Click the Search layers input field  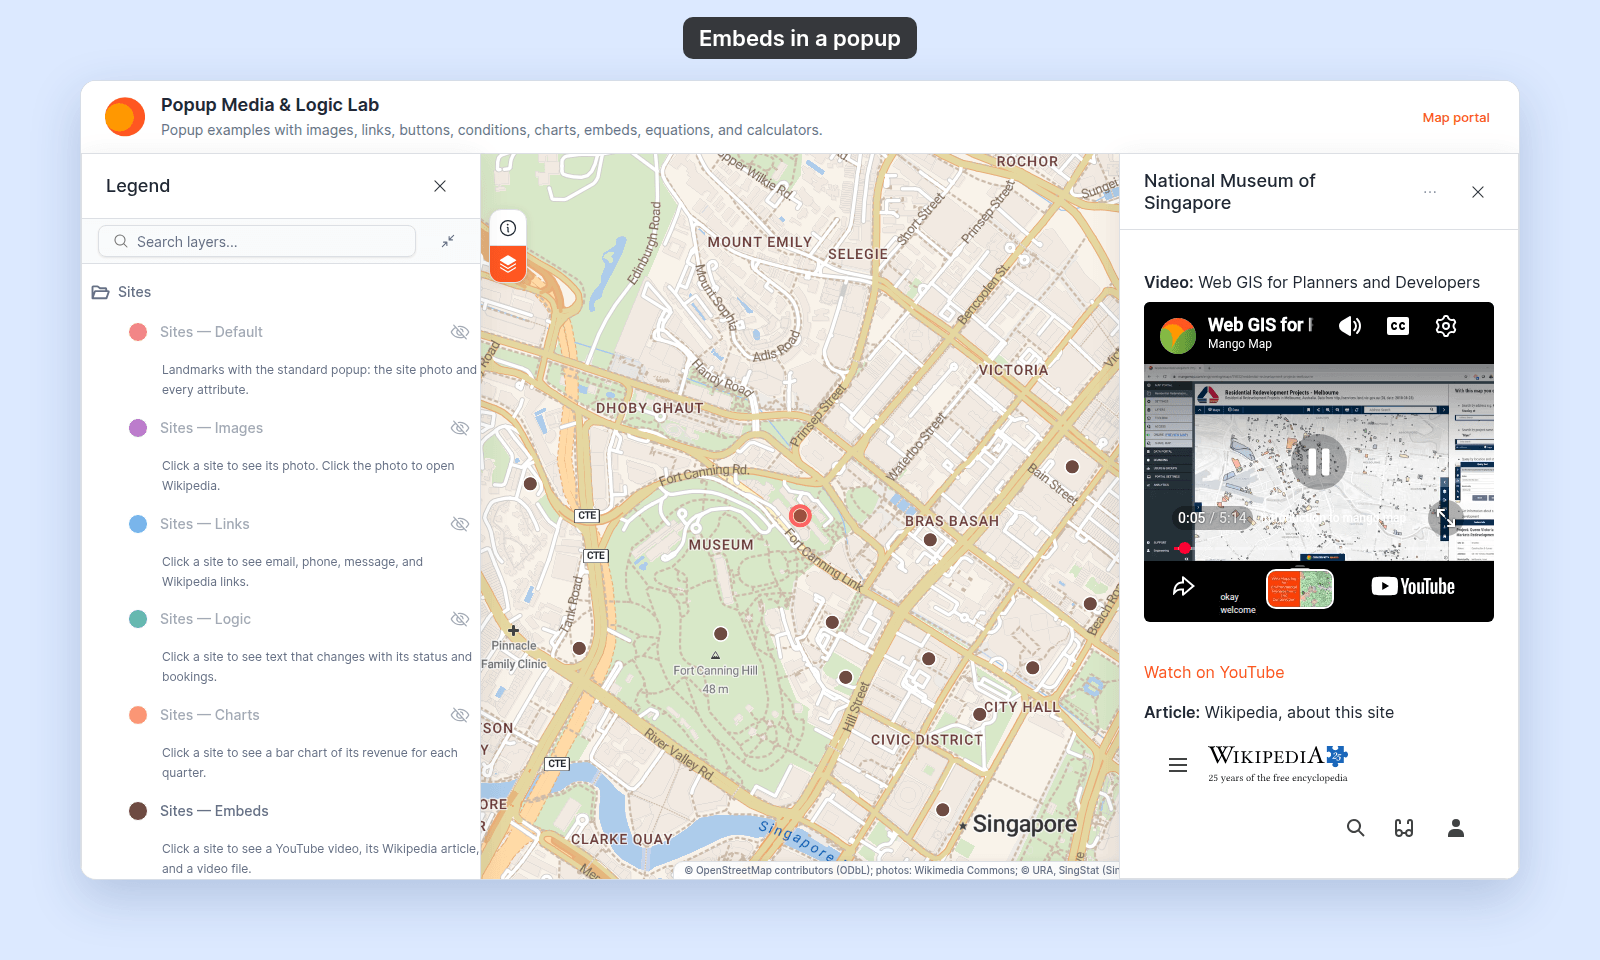(257, 241)
